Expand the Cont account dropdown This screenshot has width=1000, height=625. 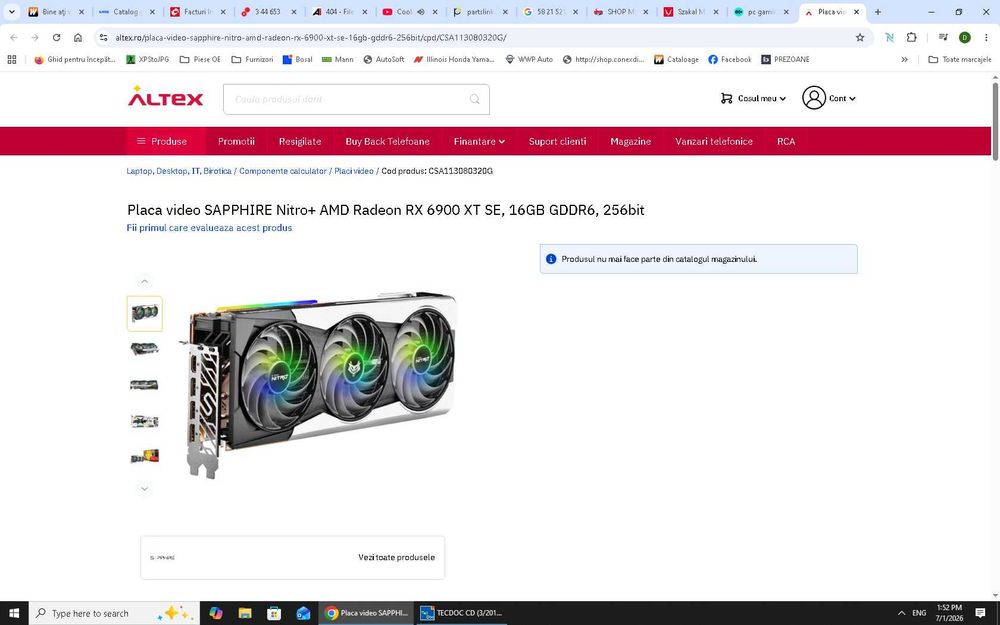852,98
